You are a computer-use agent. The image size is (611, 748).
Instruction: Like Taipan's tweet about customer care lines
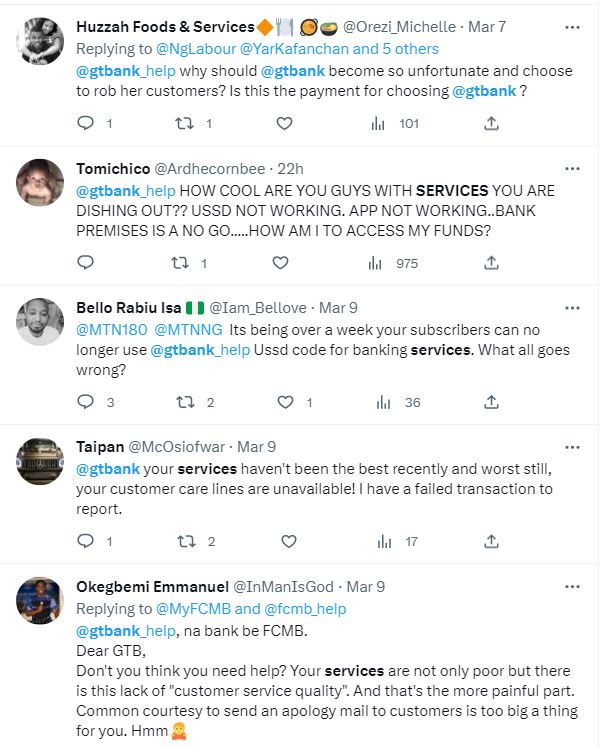pos(289,541)
